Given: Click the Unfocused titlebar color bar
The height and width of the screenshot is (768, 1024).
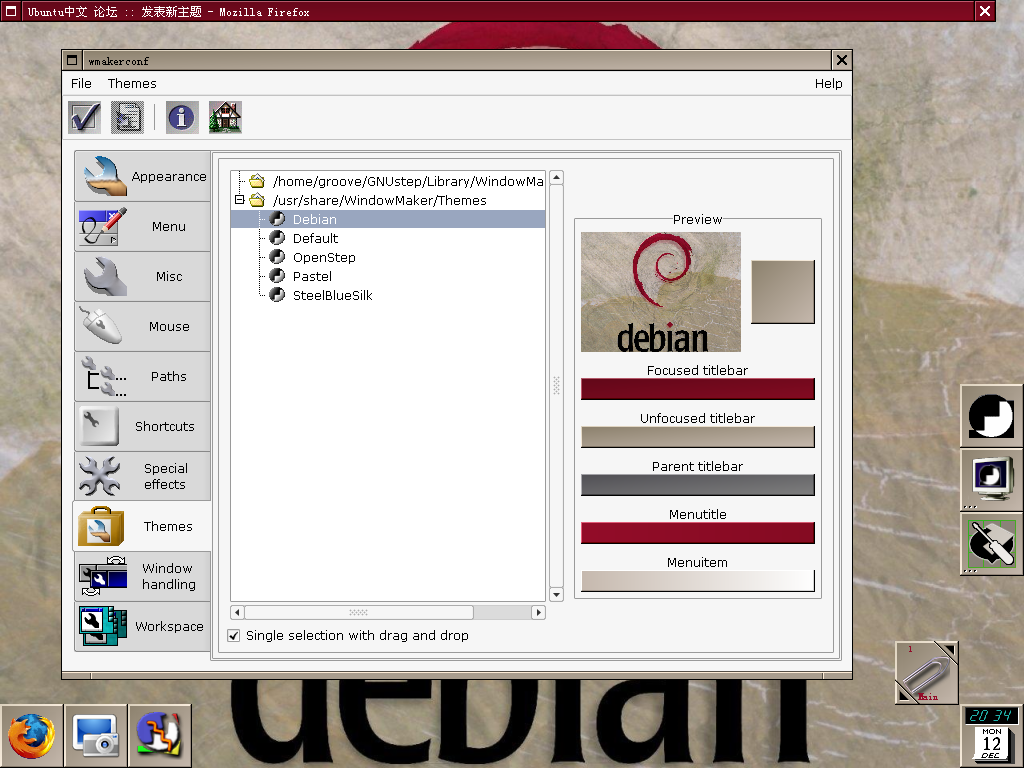Looking at the screenshot, I should (x=697, y=437).
